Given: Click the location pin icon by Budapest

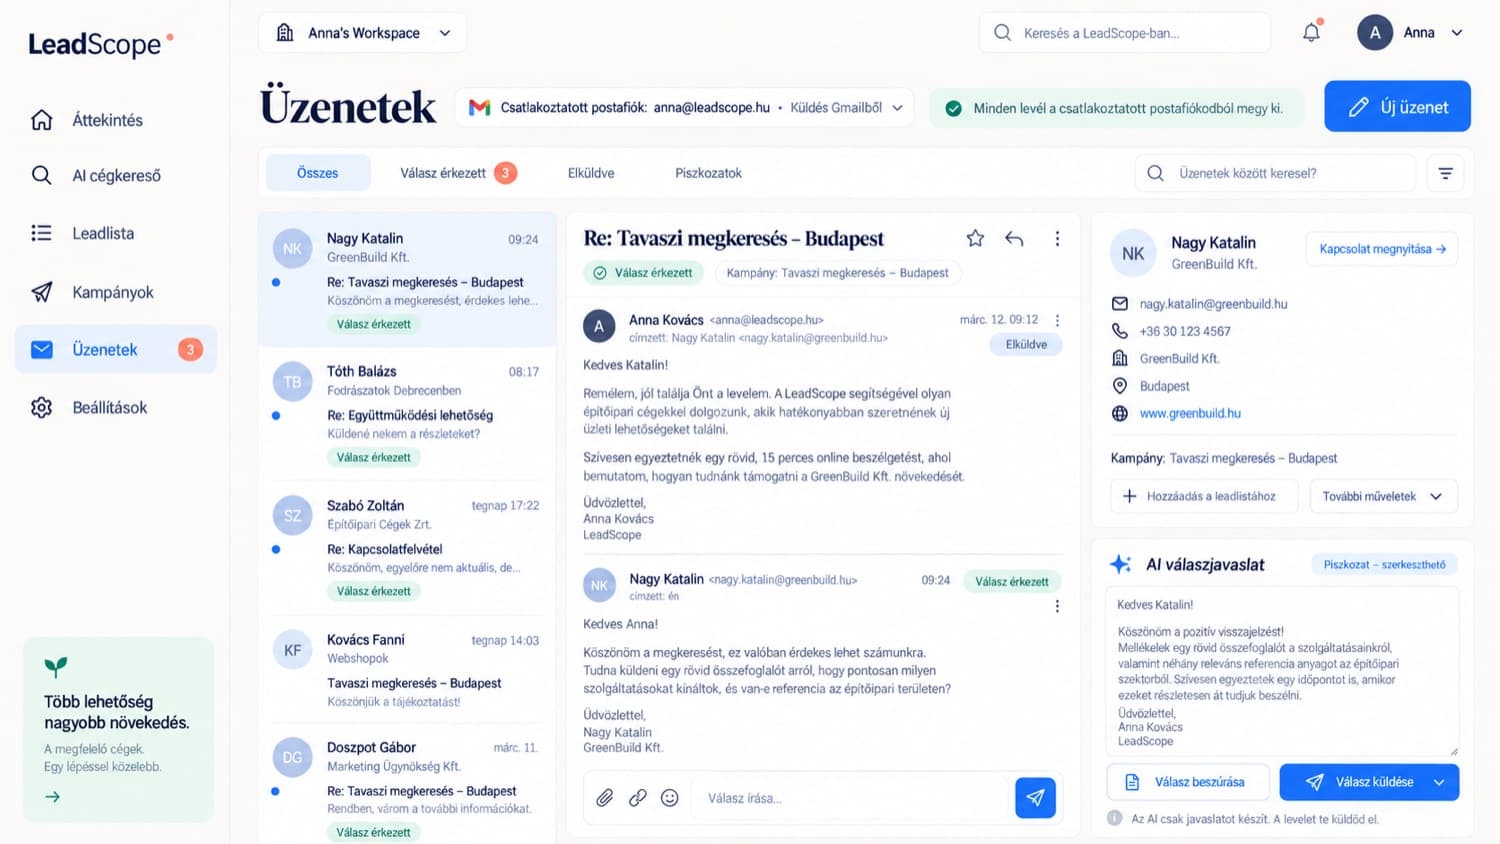Looking at the screenshot, I should point(1120,386).
